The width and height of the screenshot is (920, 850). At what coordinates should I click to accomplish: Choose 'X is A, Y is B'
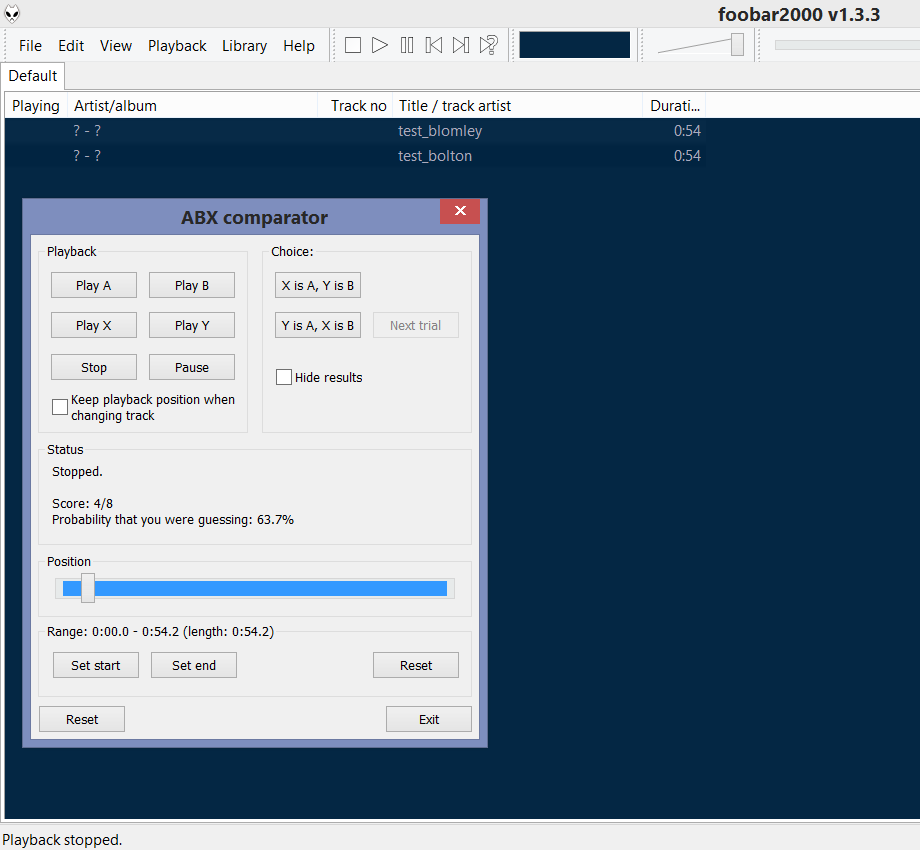tap(318, 285)
